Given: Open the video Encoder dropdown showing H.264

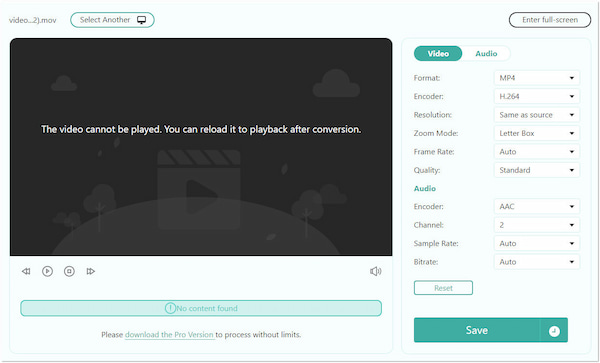Looking at the screenshot, I should coord(537,96).
